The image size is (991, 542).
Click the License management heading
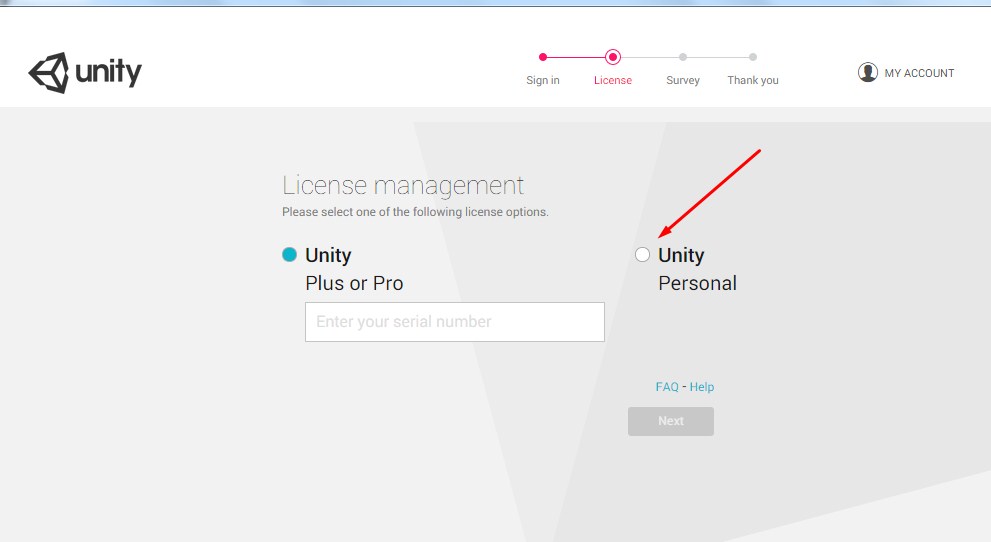pos(403,186)
